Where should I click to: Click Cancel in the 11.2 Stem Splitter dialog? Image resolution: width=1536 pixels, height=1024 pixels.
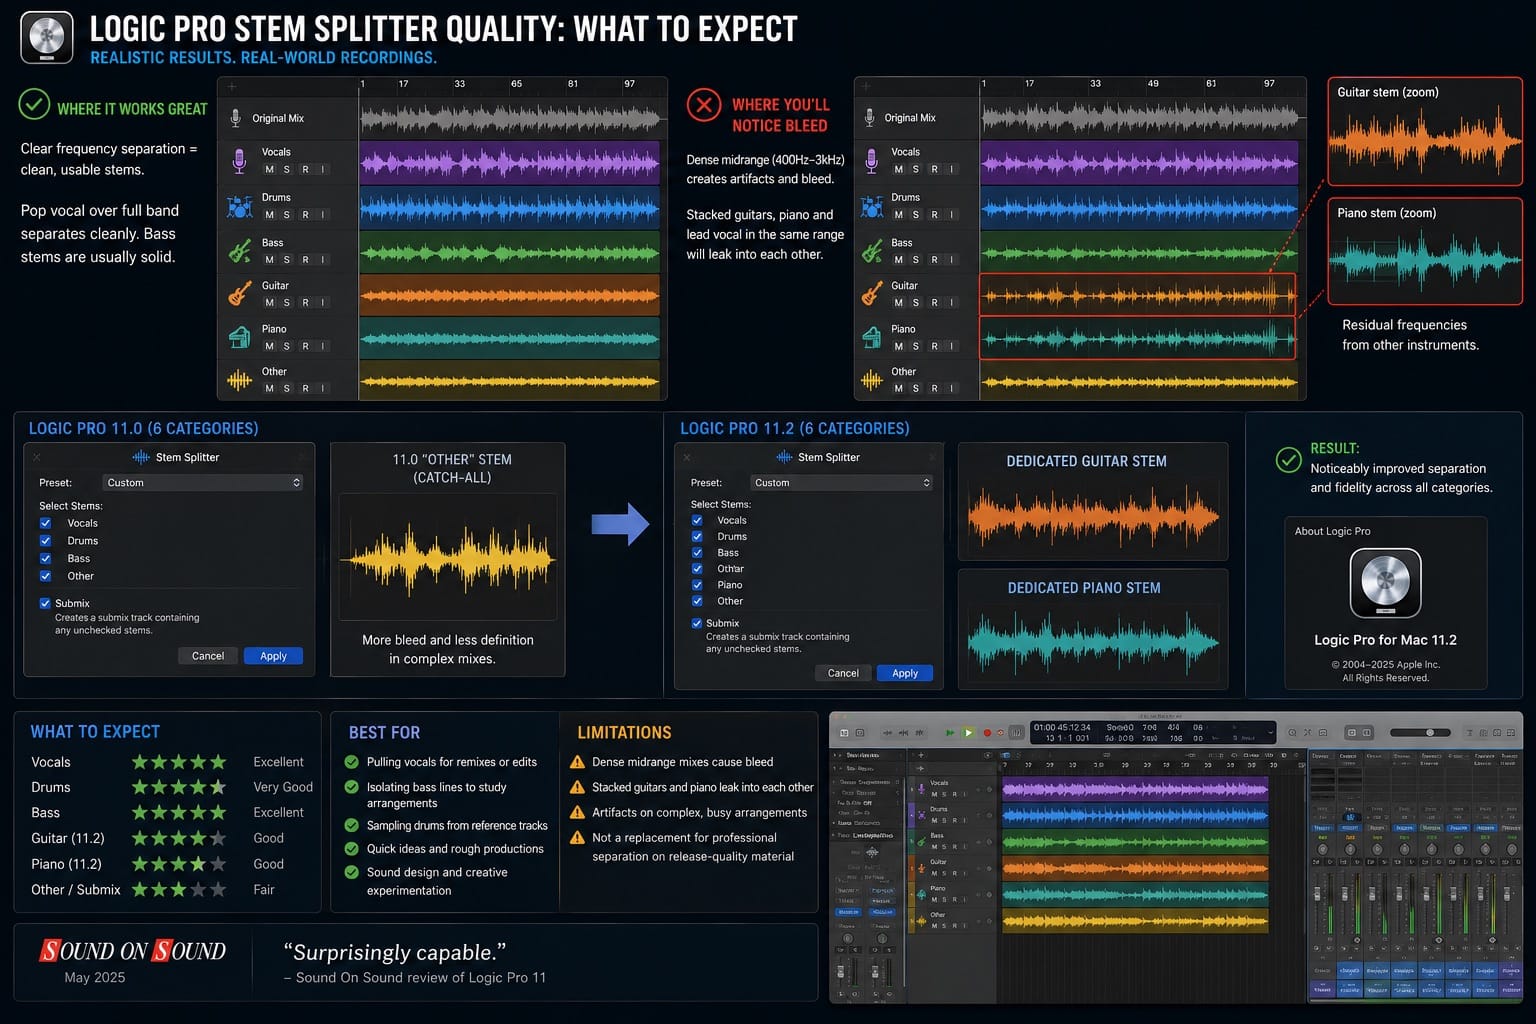[x=843, y=673]
